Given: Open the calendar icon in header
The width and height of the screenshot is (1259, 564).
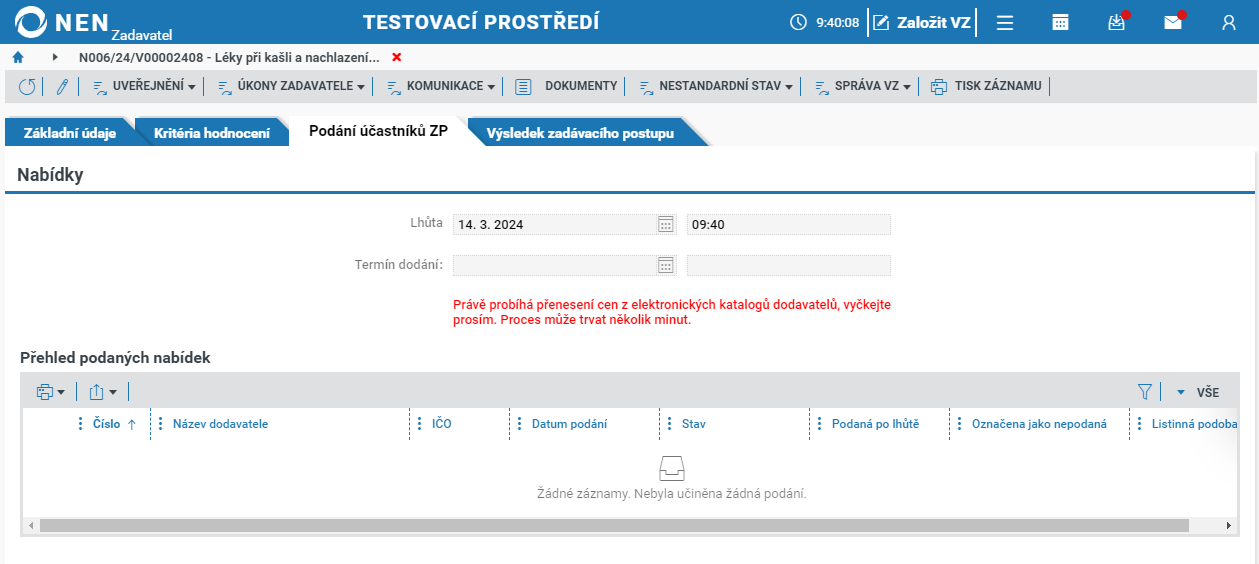Looking at the screenshot, I should pyautogui.click(x=1061, y=22).
